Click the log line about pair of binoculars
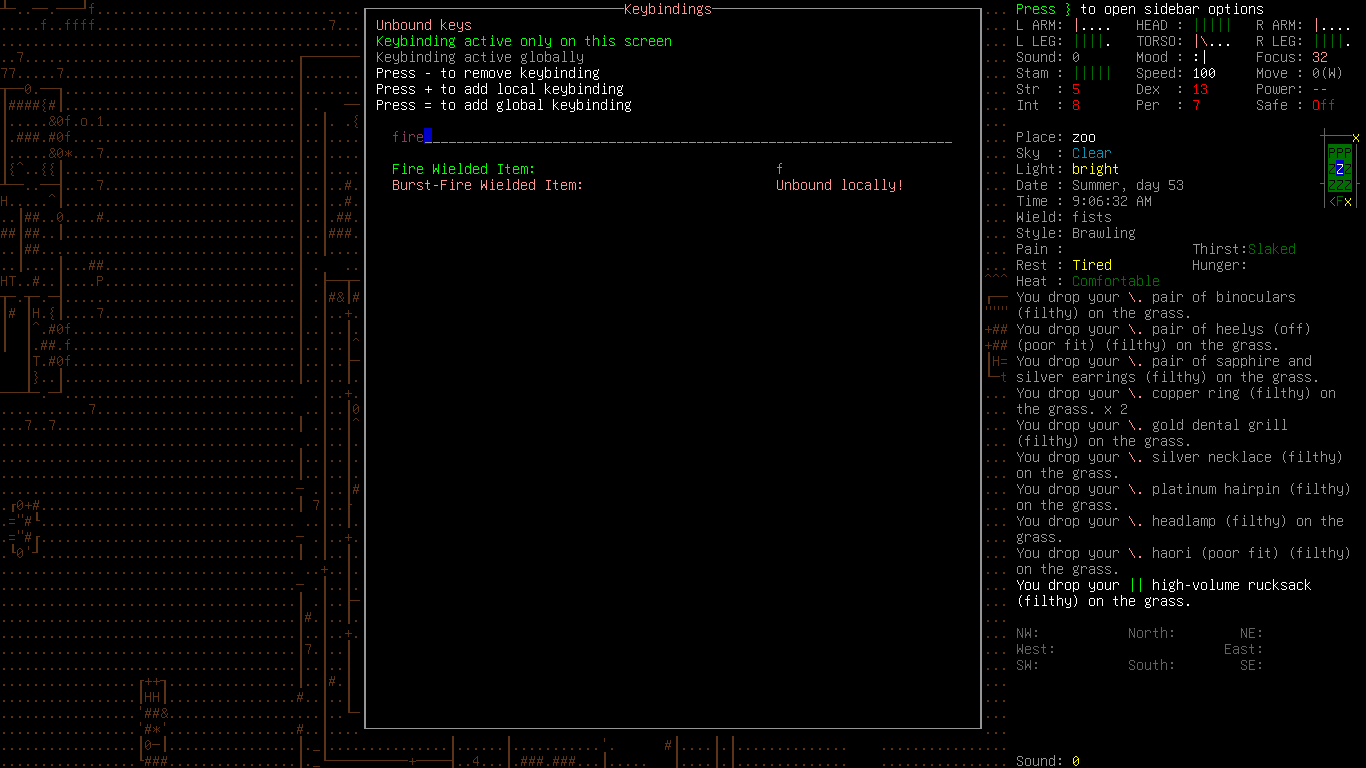This screenshot has height=768, width=1366. coord(1156,305)
